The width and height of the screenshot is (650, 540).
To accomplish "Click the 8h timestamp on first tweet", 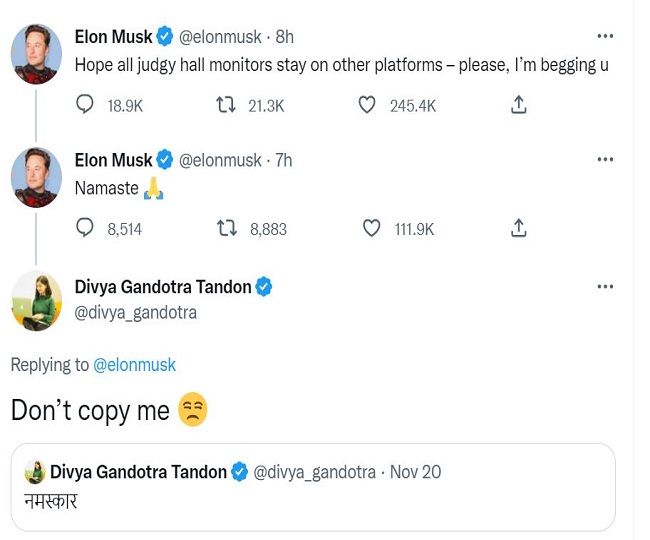I will pos(285,37).
